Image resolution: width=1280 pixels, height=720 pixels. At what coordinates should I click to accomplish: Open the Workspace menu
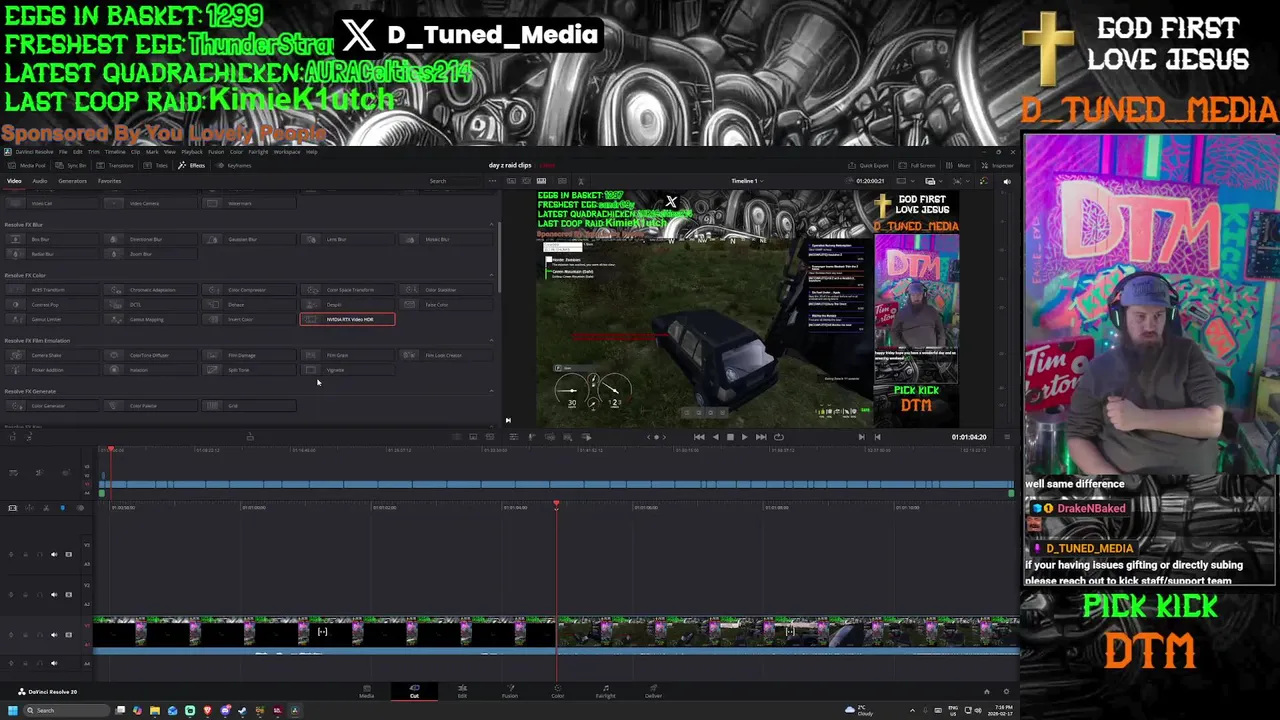pos(287,152)
